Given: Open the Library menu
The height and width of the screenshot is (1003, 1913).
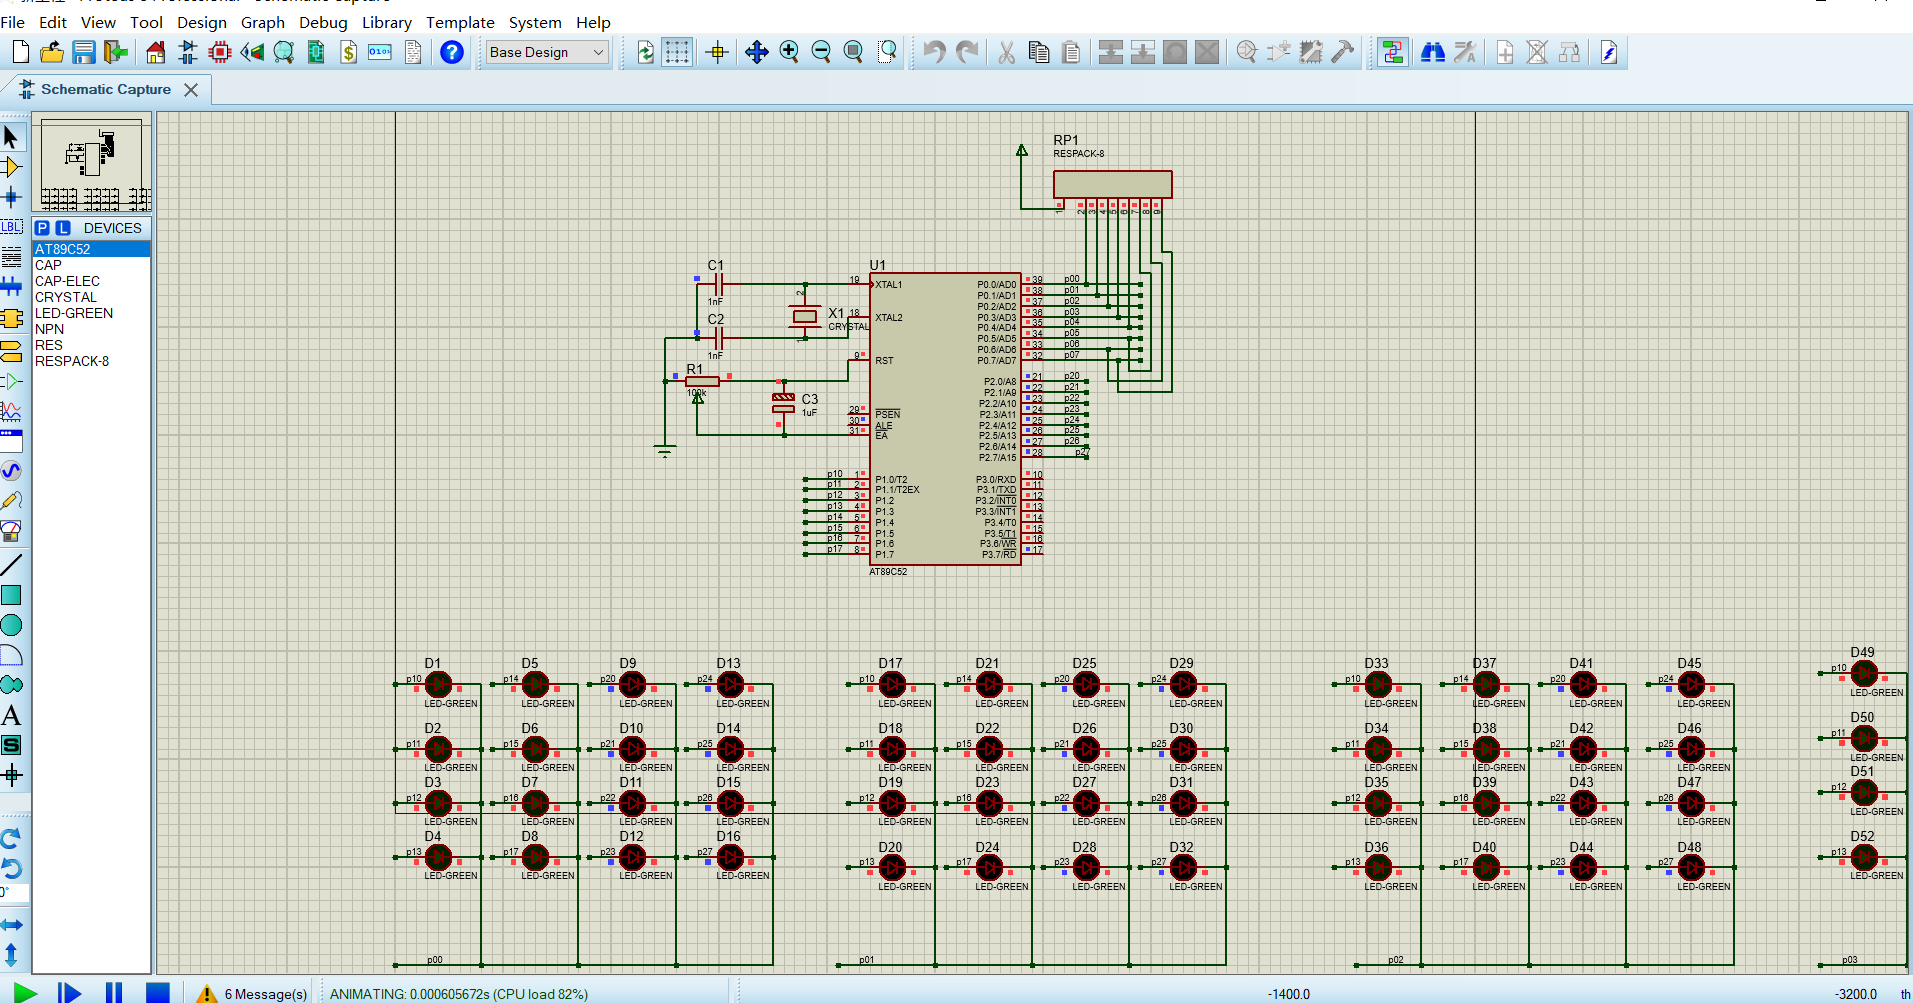Looking at the screenshot, I should coord(387,22).
